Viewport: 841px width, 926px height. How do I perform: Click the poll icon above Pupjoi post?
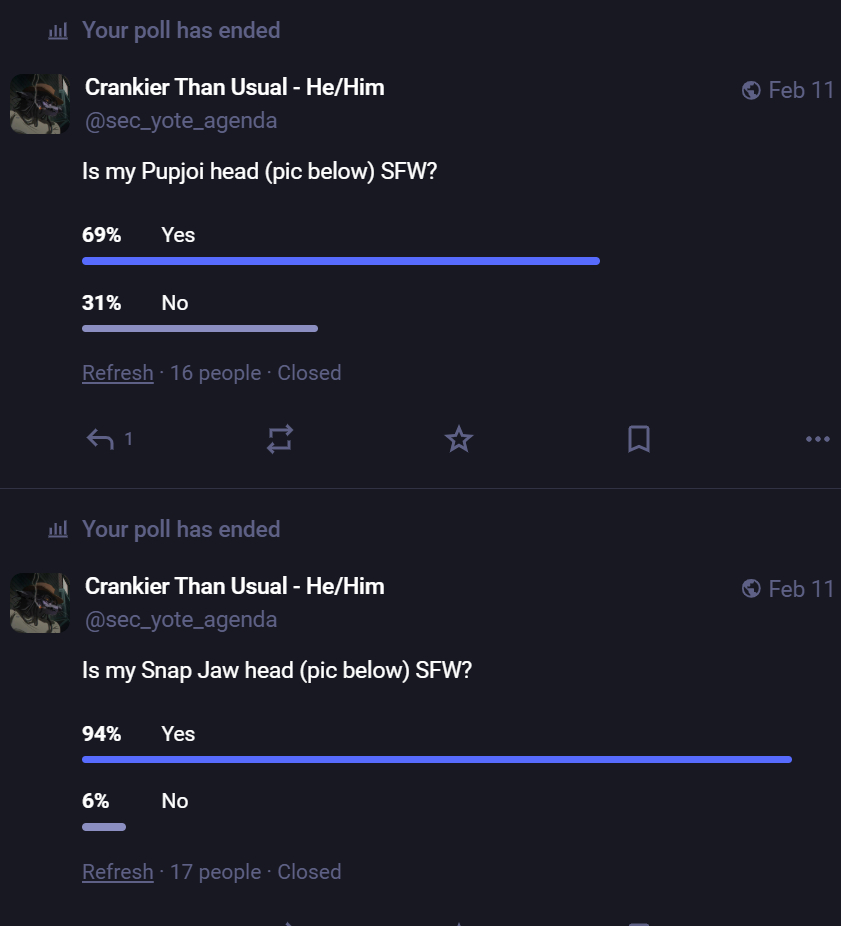click(x=58, y=31)
